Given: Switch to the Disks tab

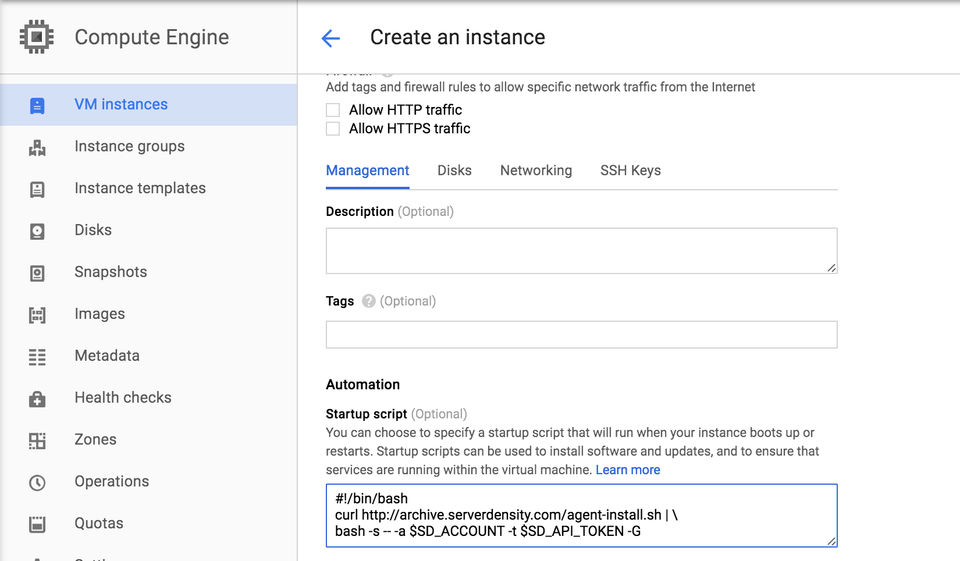Looking at the screenshot, I should pyautogui.click(x=454, y=170).
